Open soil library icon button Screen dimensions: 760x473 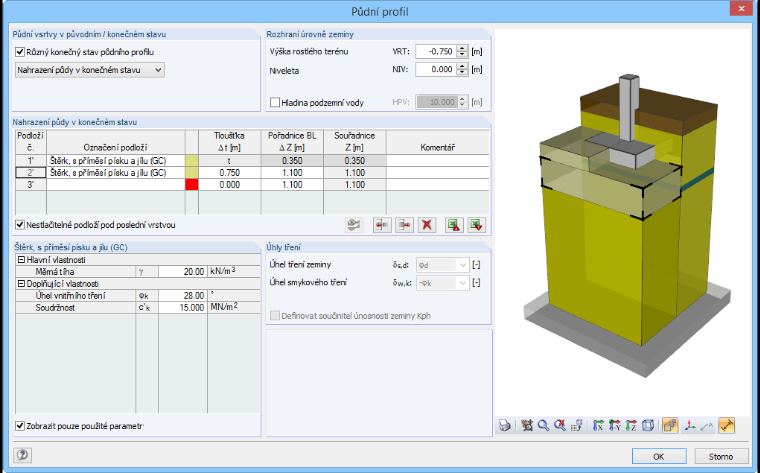tap(354, 225)
